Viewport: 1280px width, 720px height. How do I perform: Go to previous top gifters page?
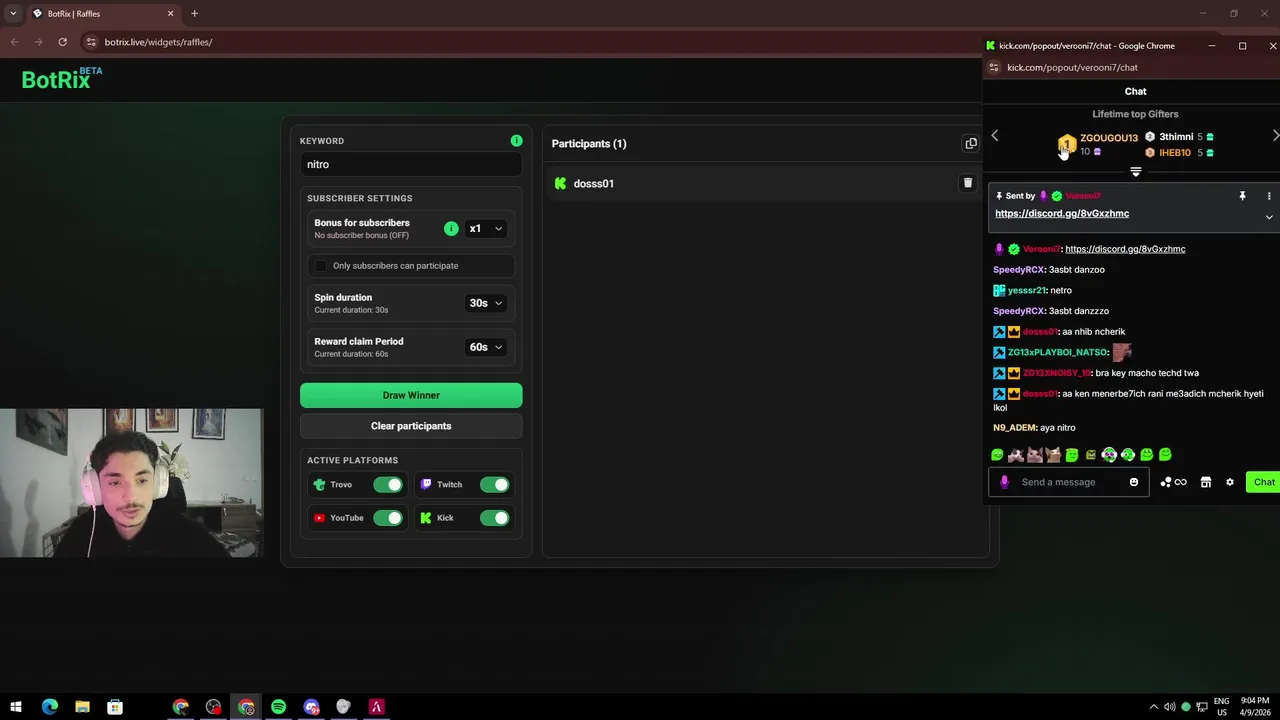(994, 136)
